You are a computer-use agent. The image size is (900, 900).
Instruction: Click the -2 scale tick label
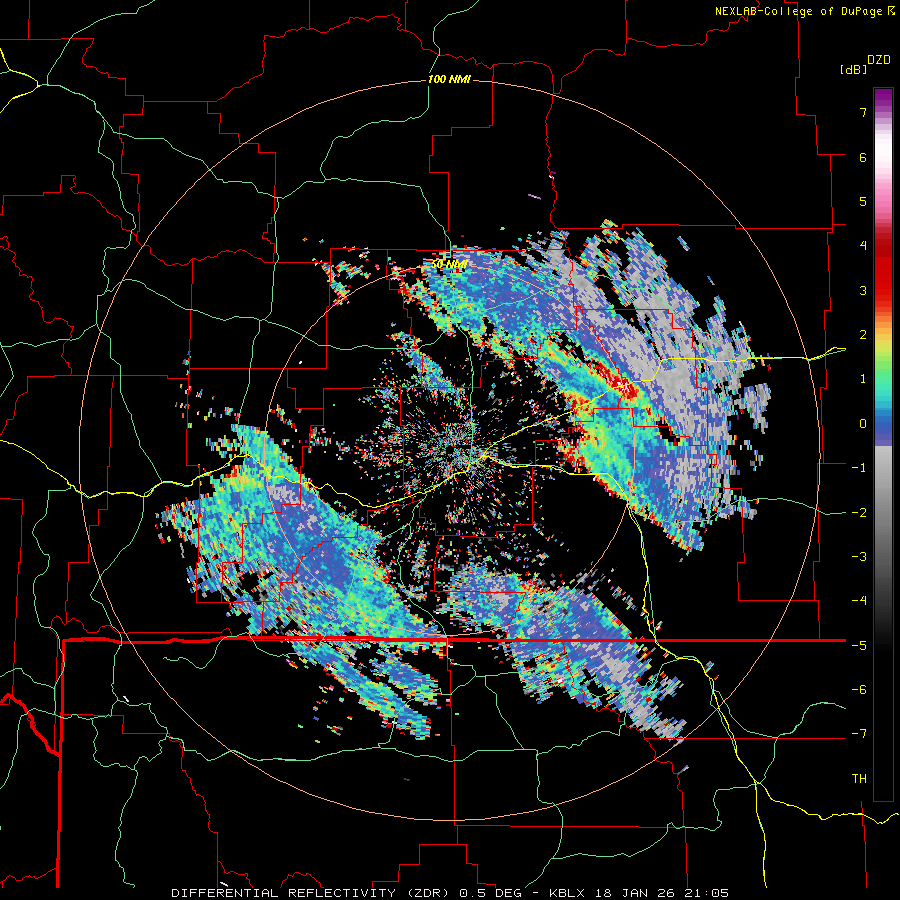click(859, 513)
